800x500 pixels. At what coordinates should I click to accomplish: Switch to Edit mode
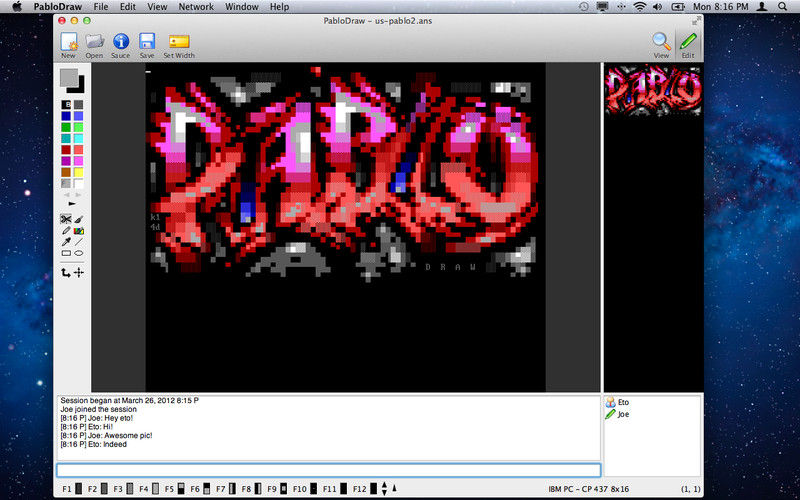click(688, 42)
